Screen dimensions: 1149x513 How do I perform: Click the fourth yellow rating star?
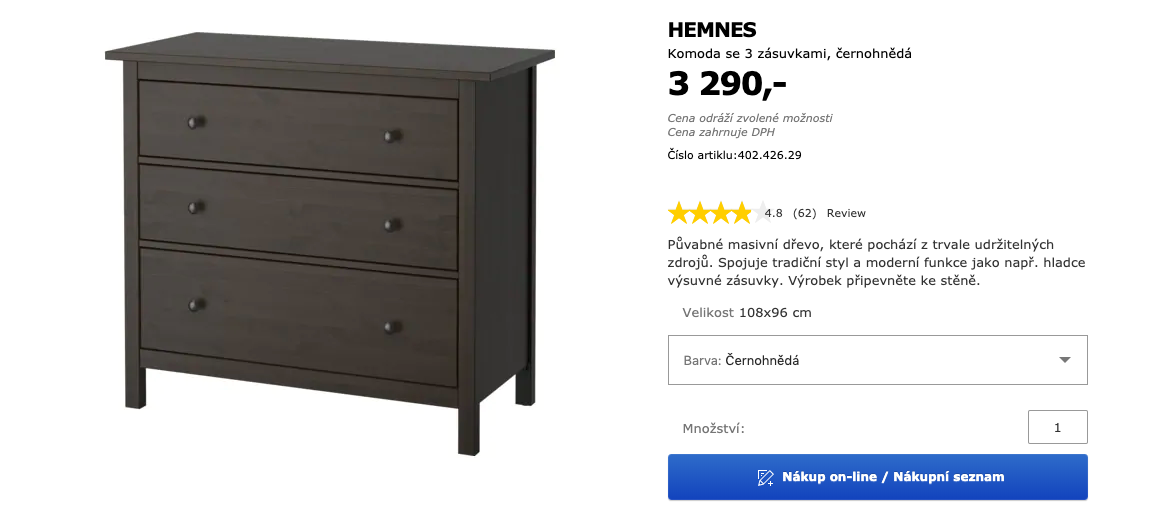742,213
